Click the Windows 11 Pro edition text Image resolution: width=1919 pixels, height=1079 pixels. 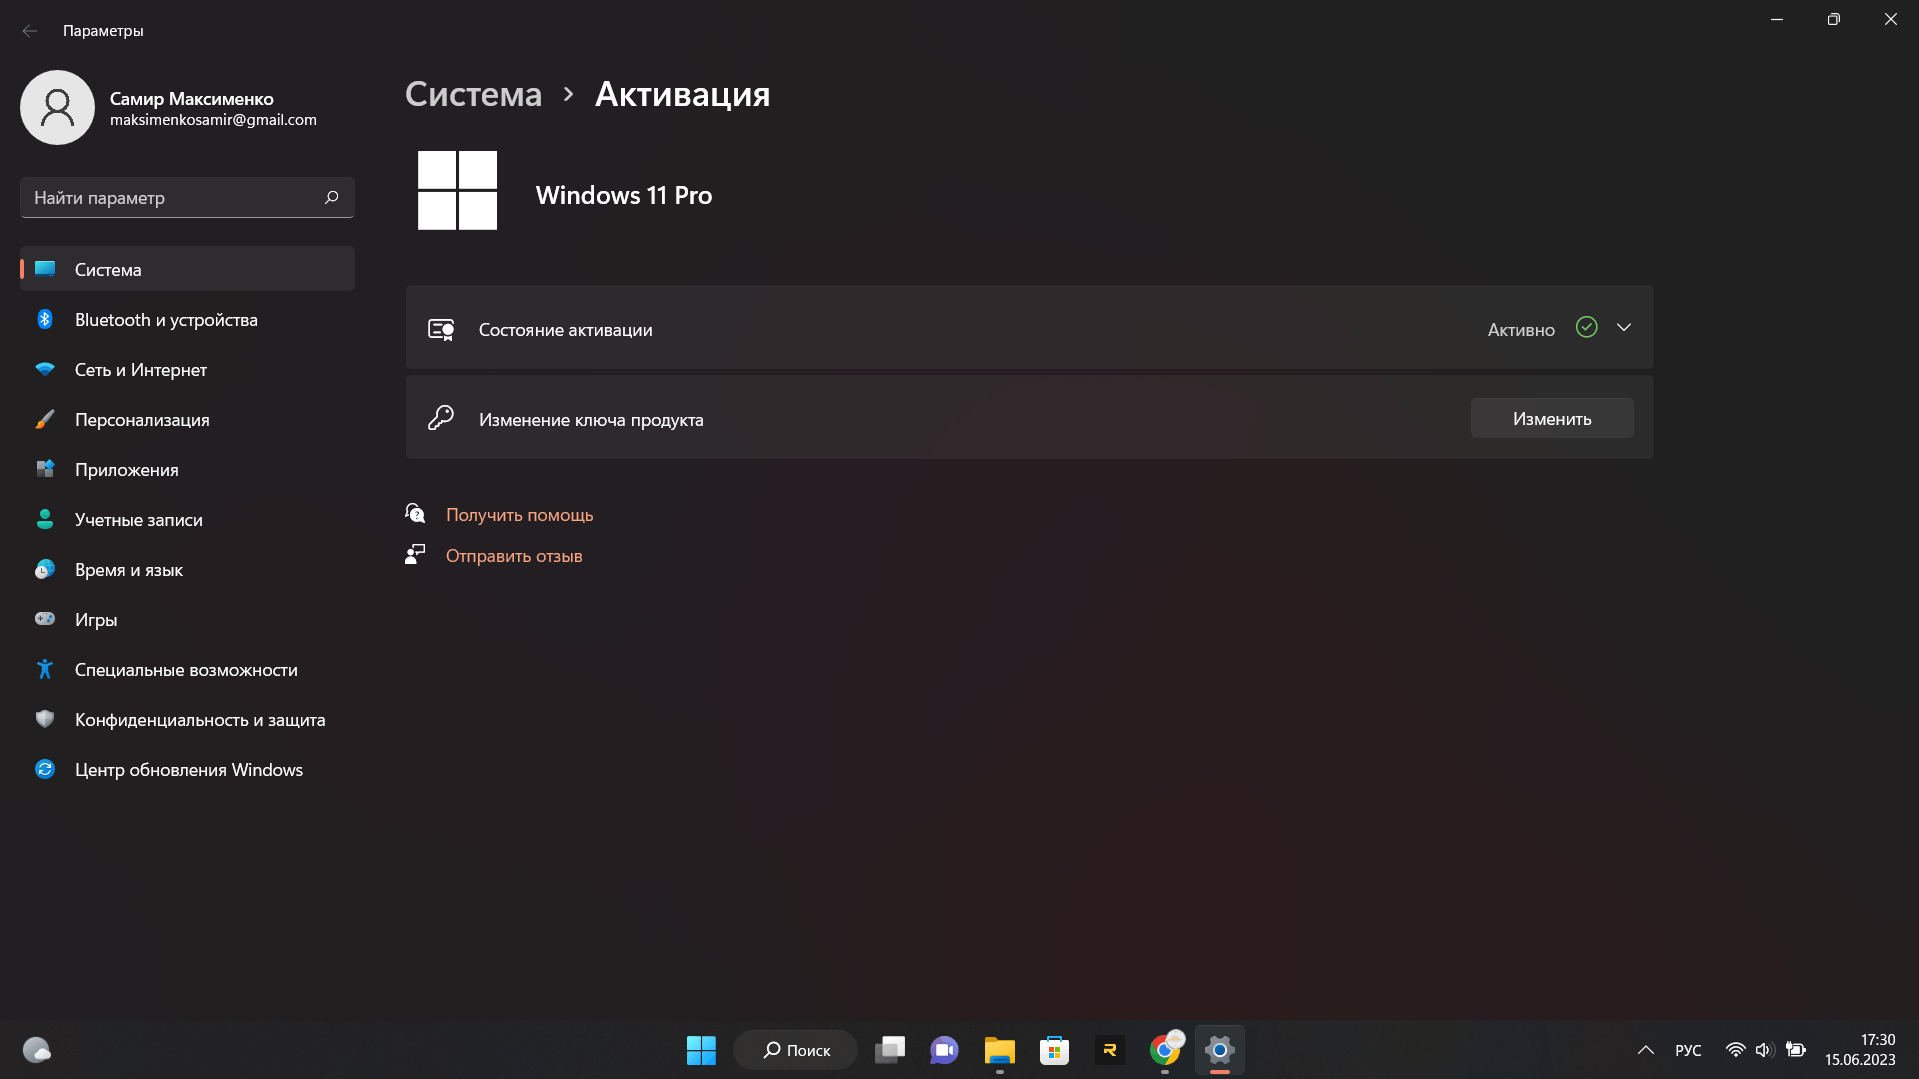point(624,195)
